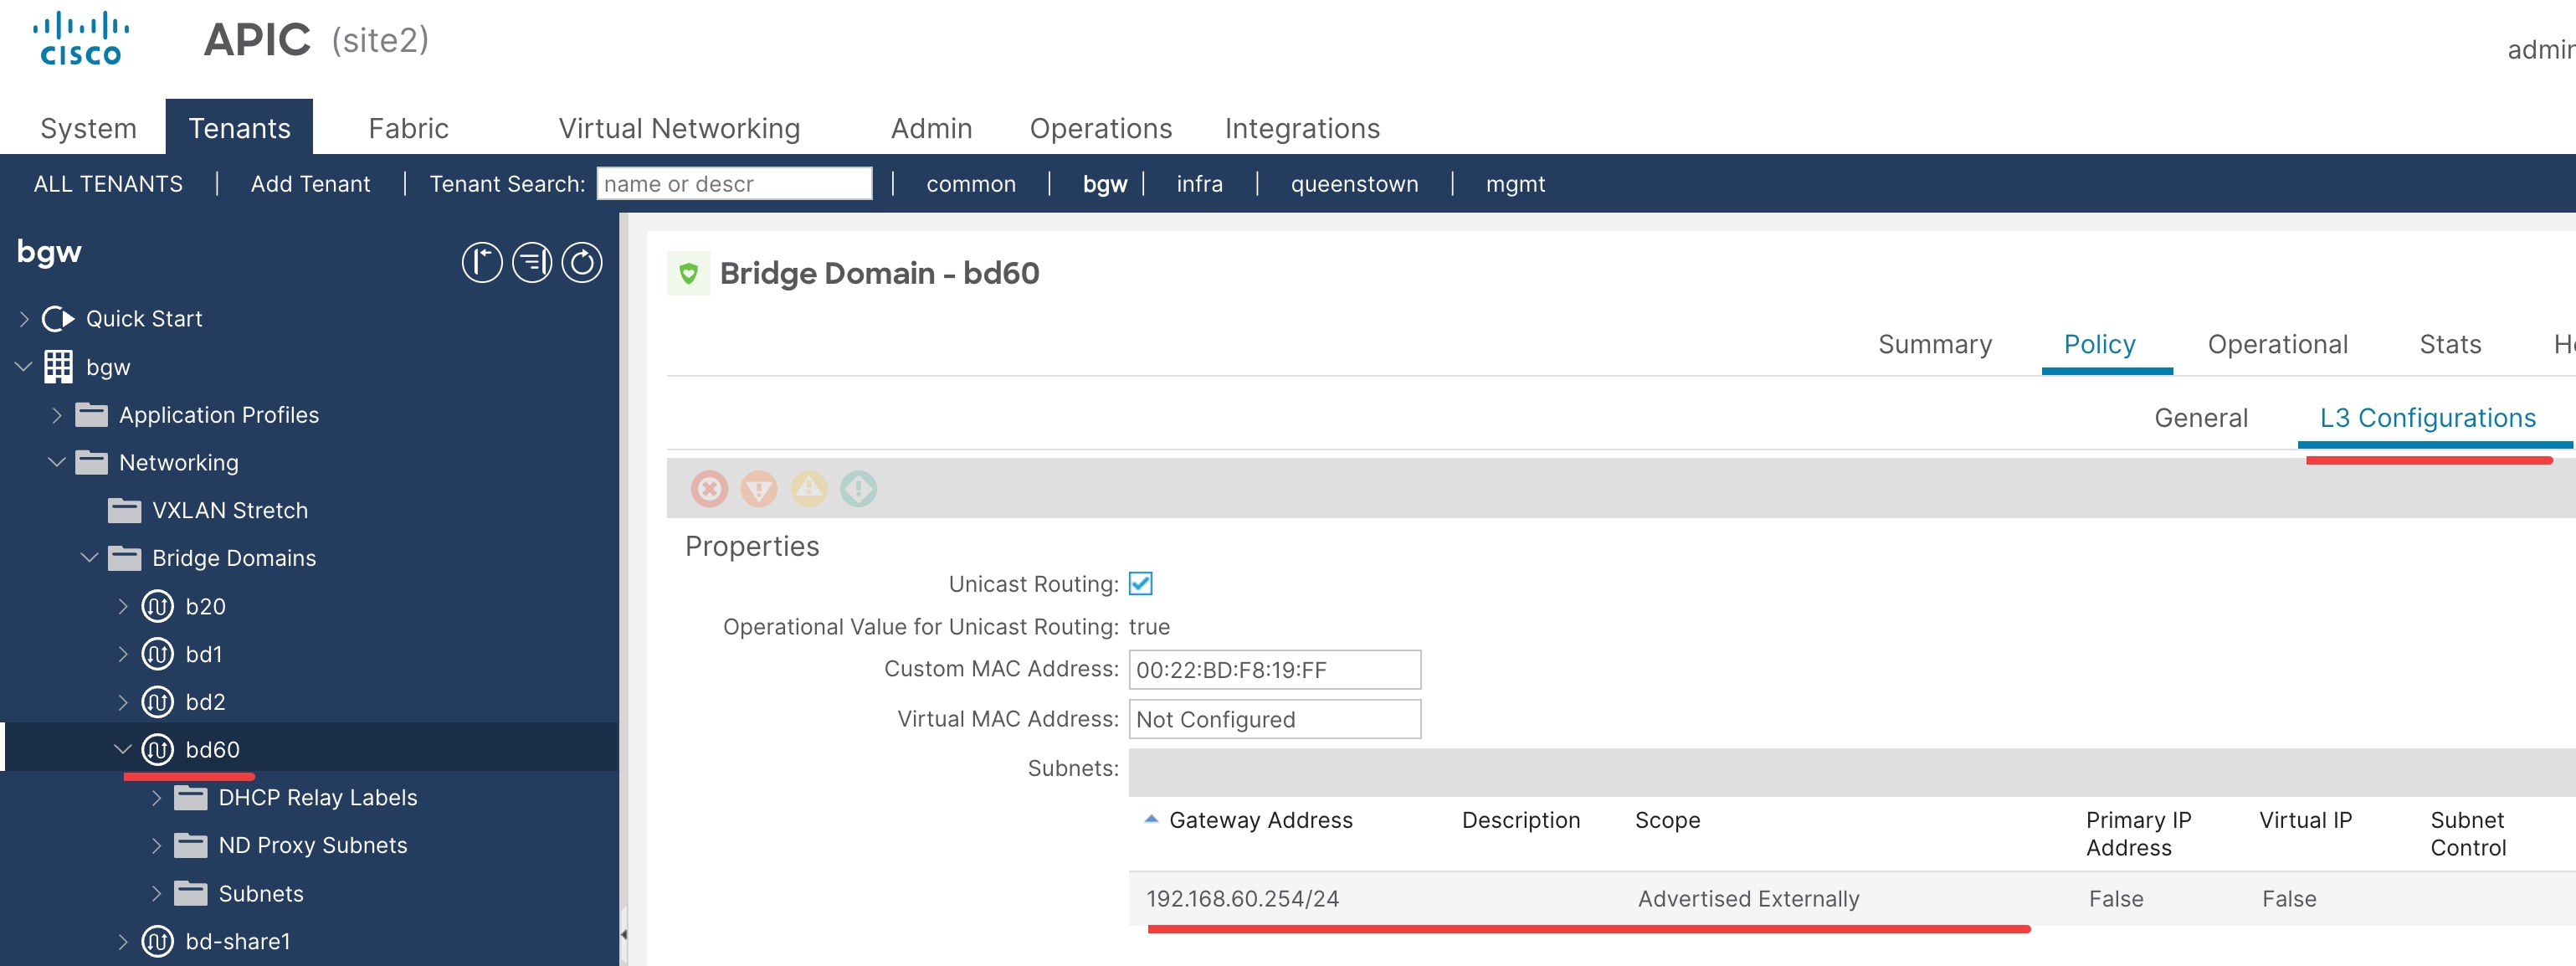Click the Cisco logo

point(80,39)
